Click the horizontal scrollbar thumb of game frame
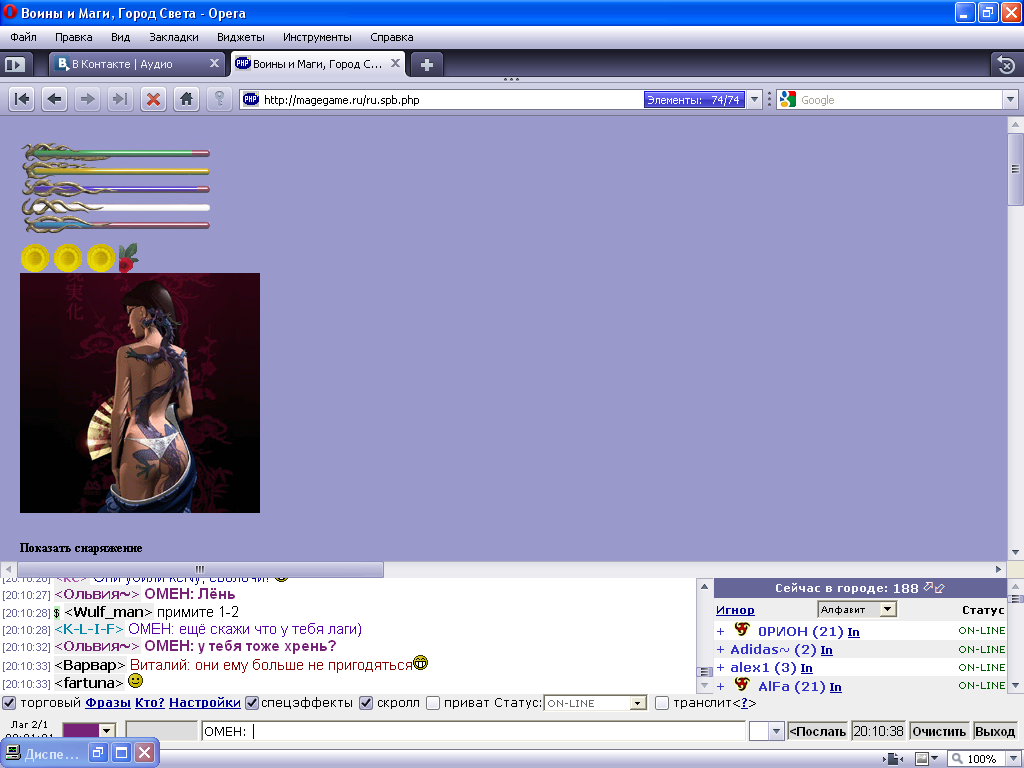 [199, 569]
